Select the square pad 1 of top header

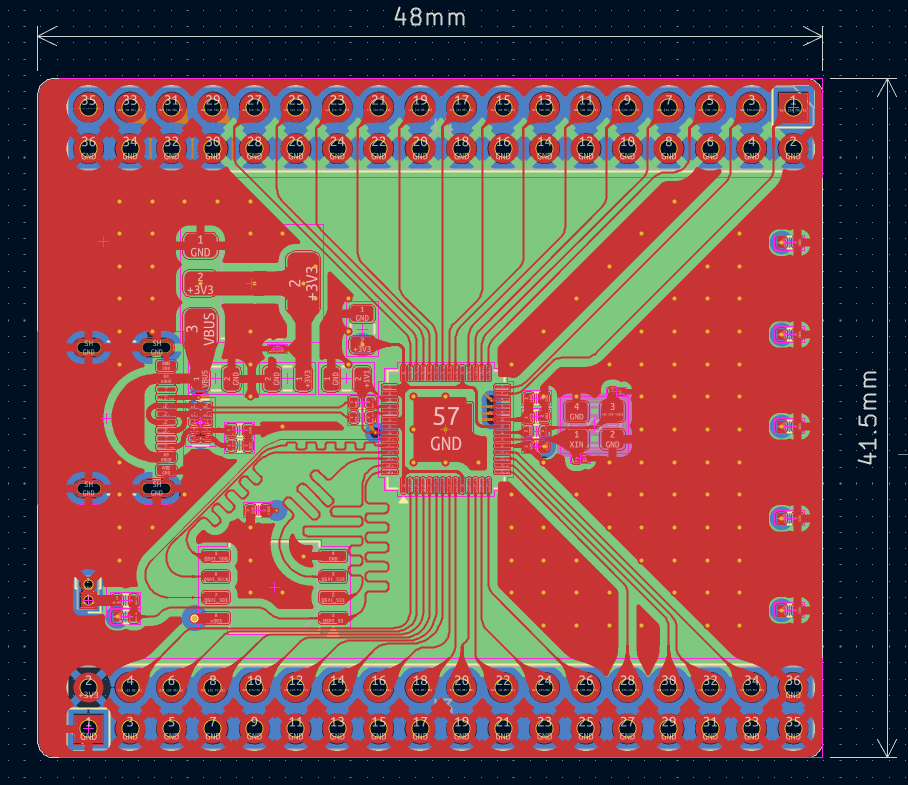click(793, 107)
